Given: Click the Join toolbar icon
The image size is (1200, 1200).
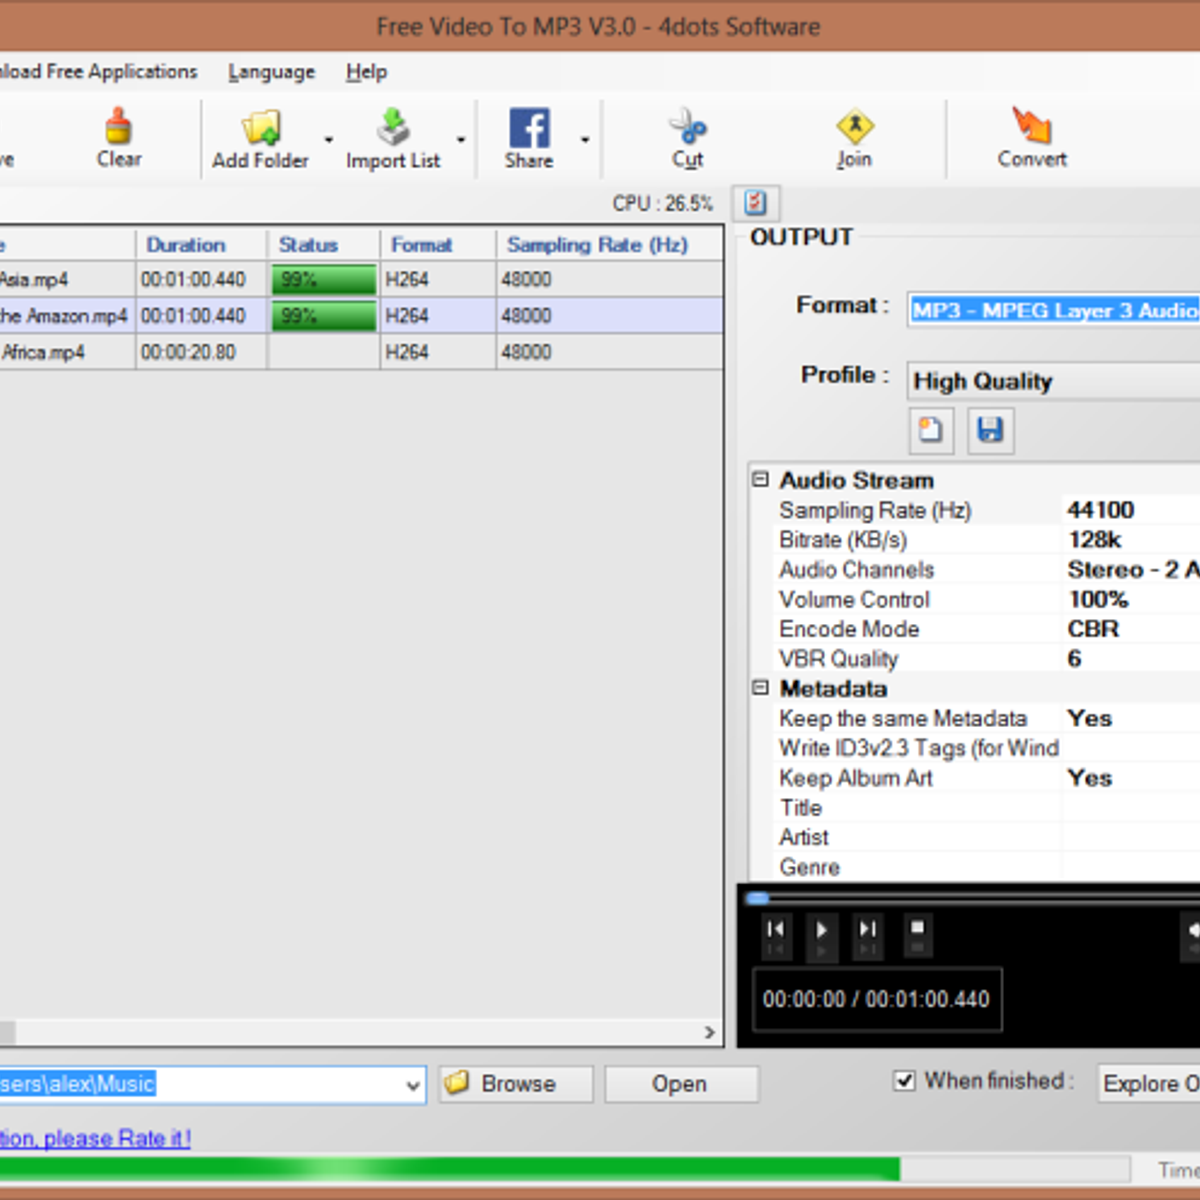Looking at the screenshot, I should click(x=854, y=128).
